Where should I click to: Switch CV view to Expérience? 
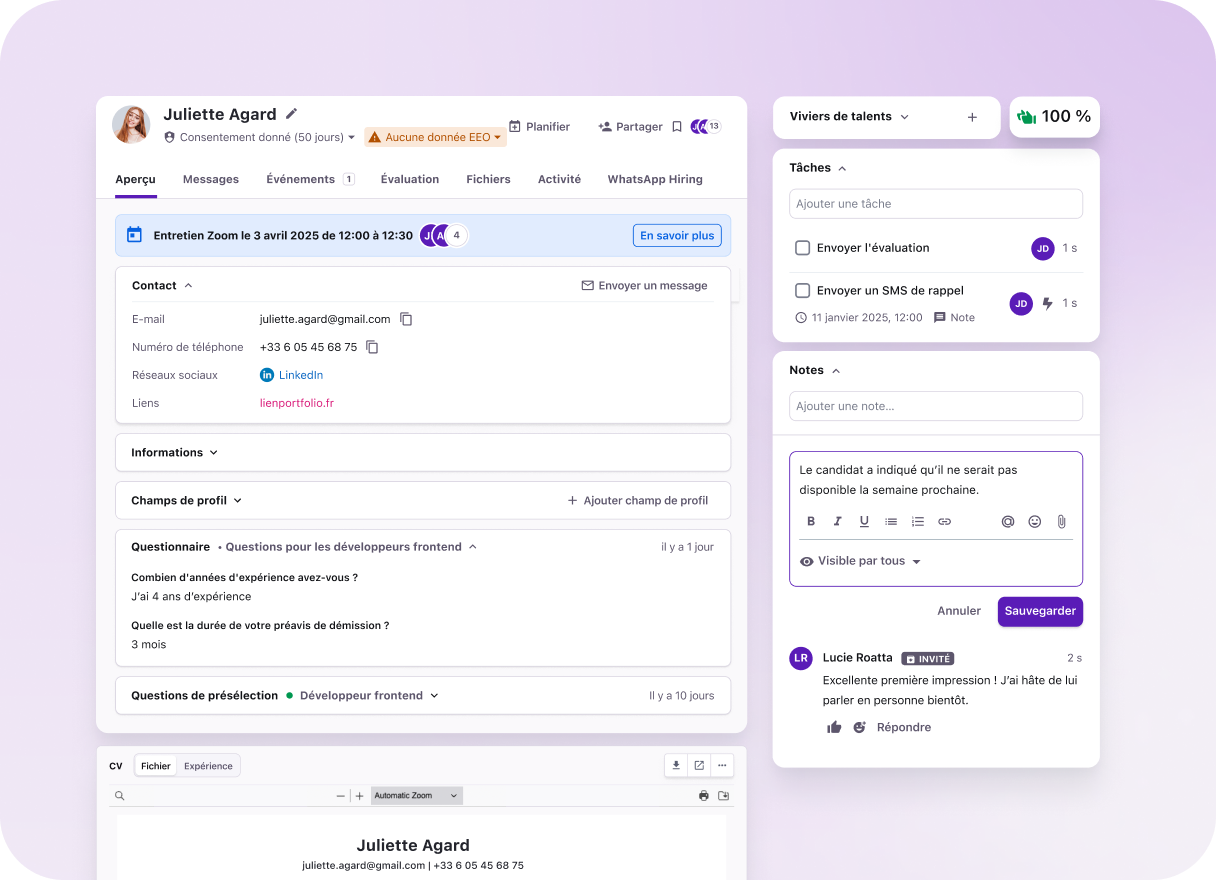[208, 766]
